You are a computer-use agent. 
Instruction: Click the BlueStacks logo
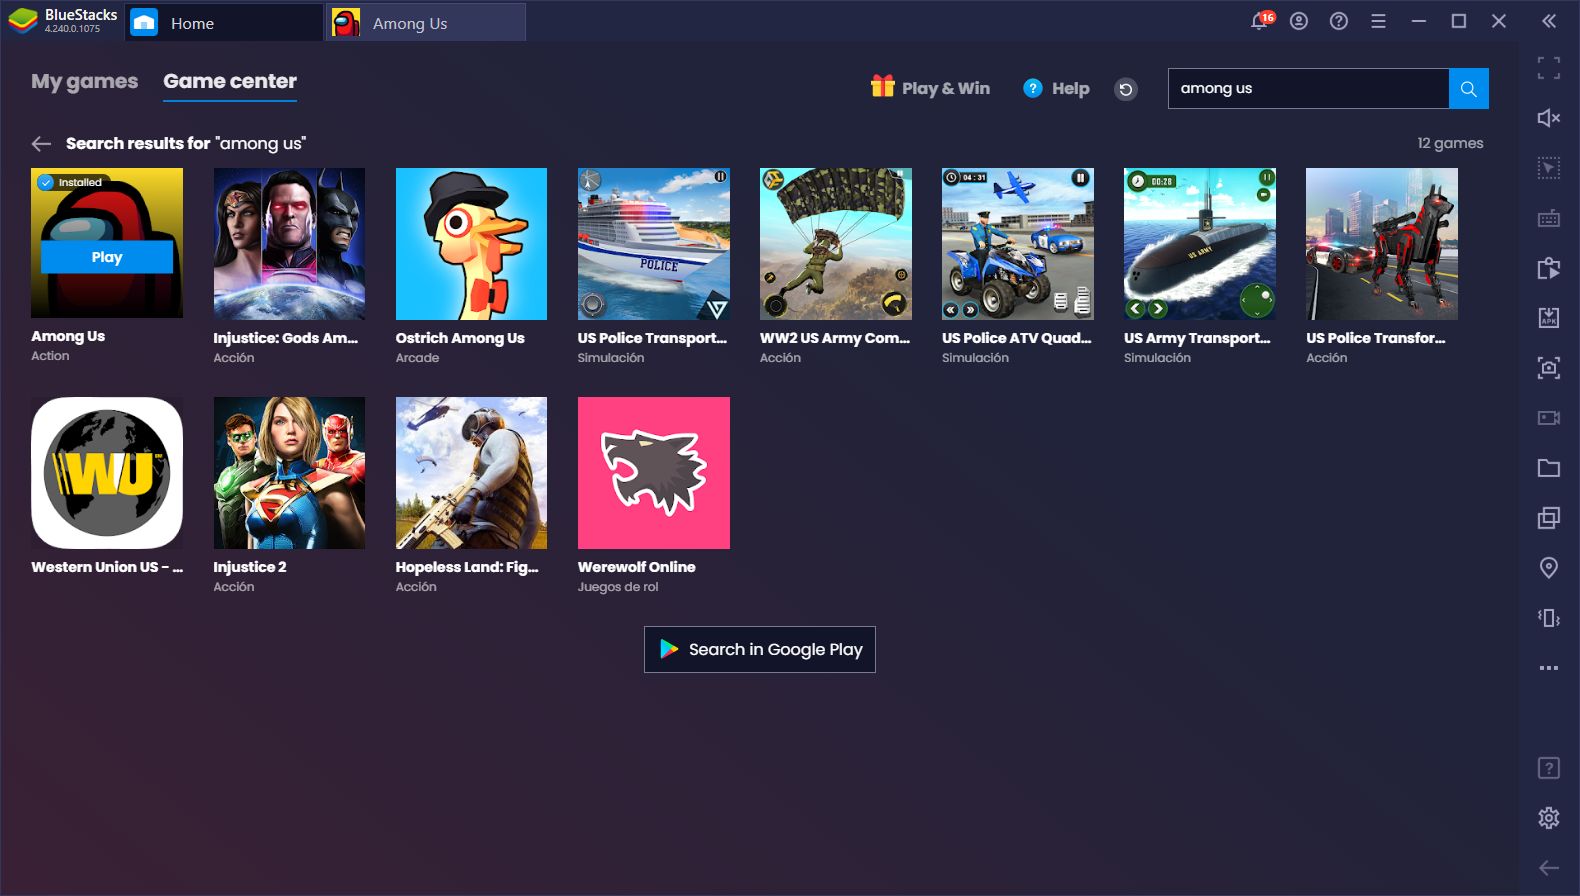click(22, 21)
